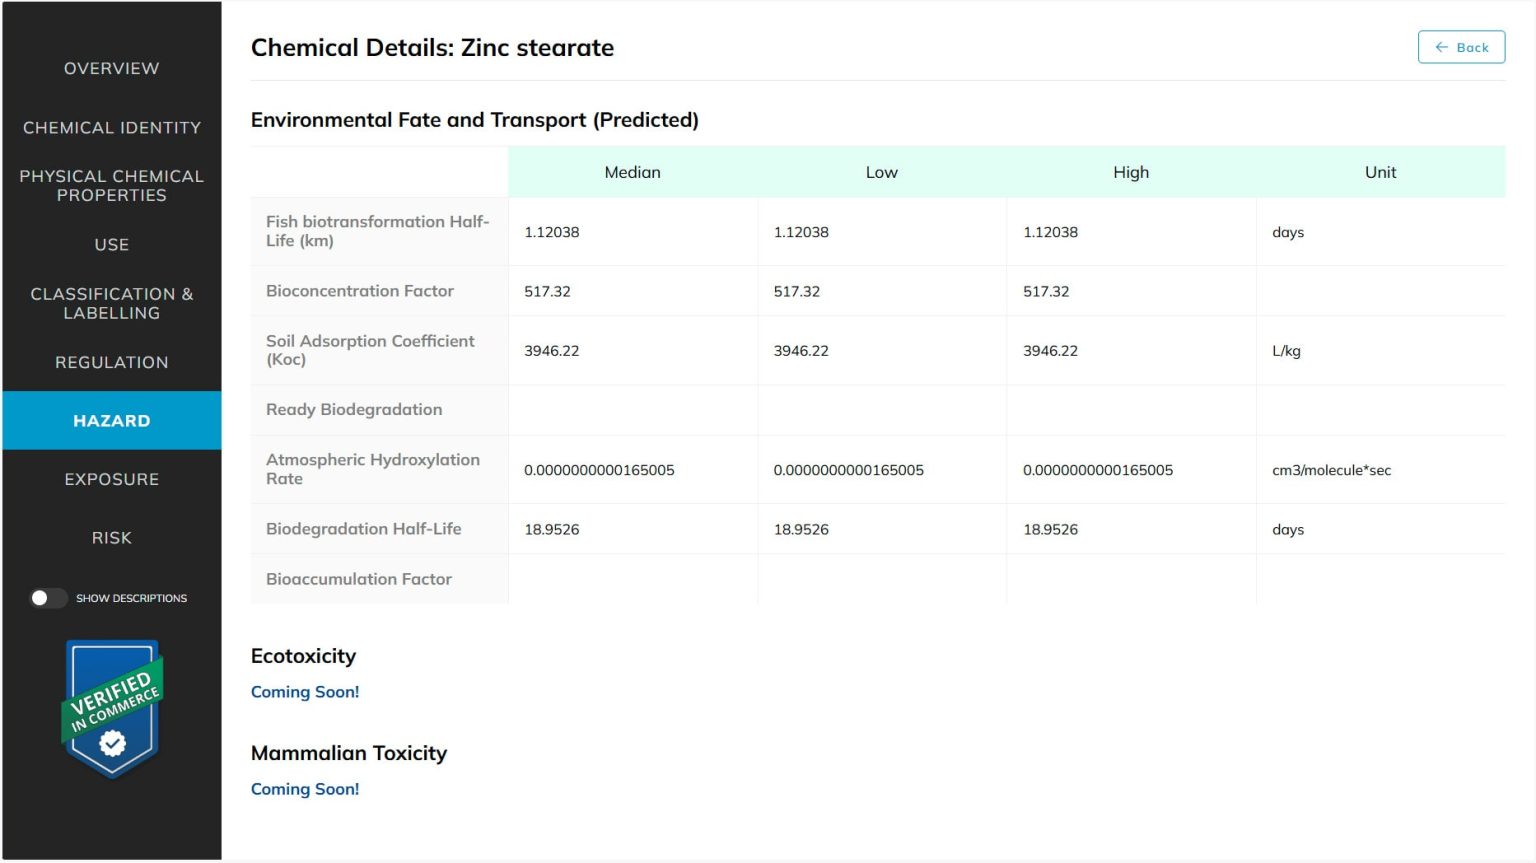Image resolution: width=1536 pixels, height=863 pixels.
Task: Click Coming Soon link under Ecotoxicity
Action: [304, 692]
